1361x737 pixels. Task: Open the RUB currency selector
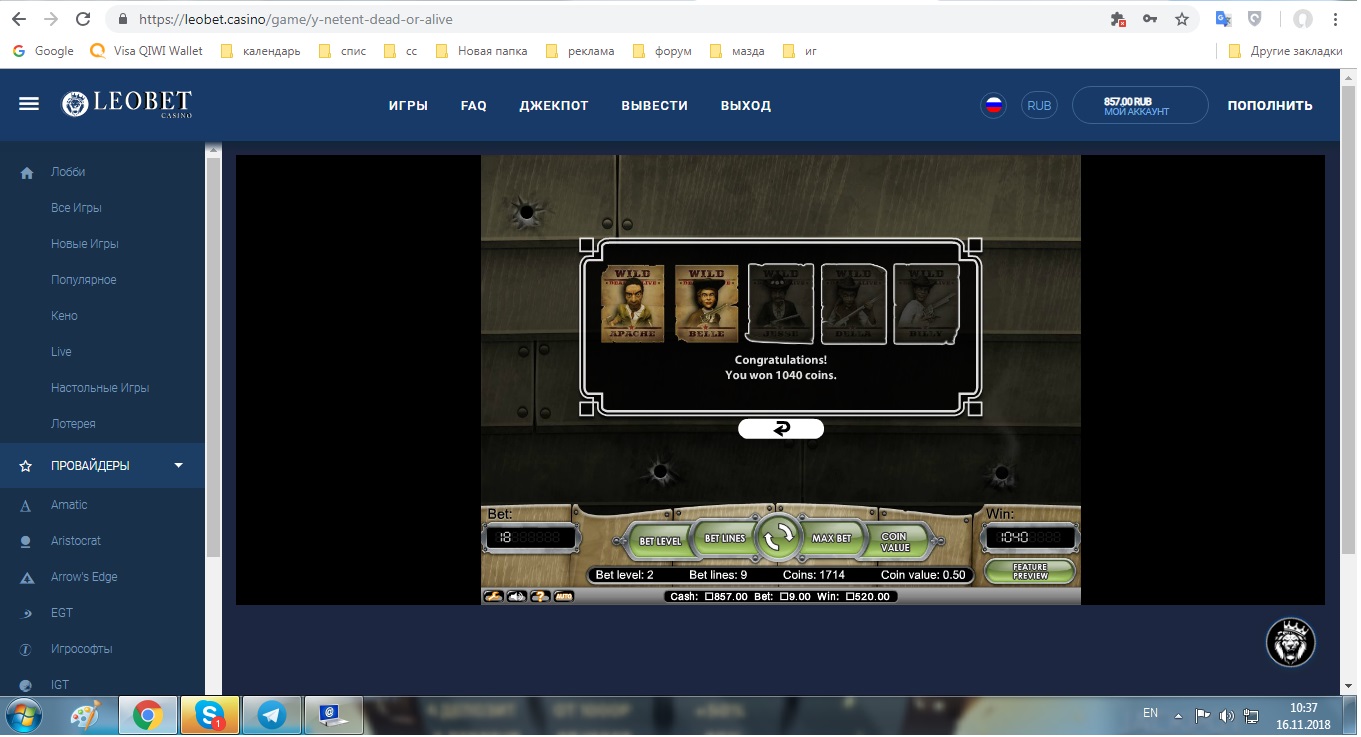tap(1039, 105)
